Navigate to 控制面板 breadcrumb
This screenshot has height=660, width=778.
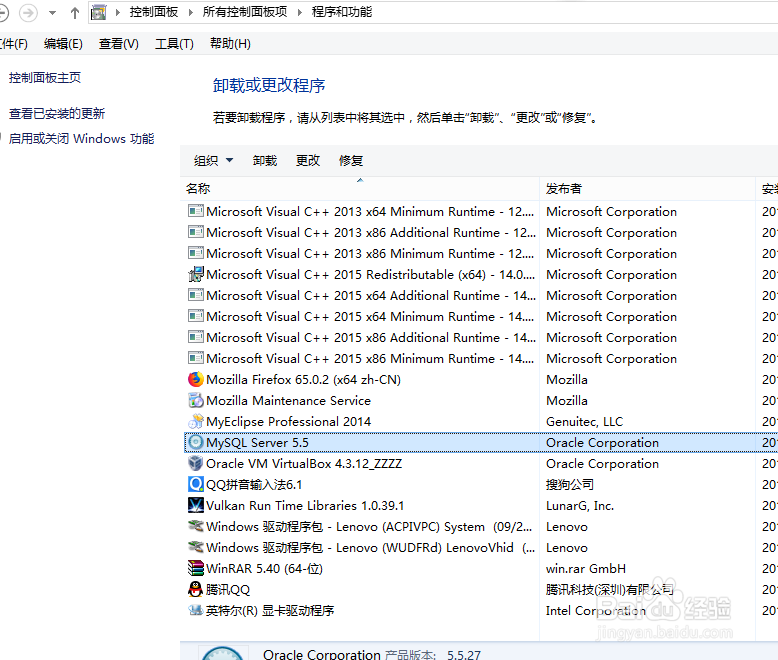pos(154,12)
